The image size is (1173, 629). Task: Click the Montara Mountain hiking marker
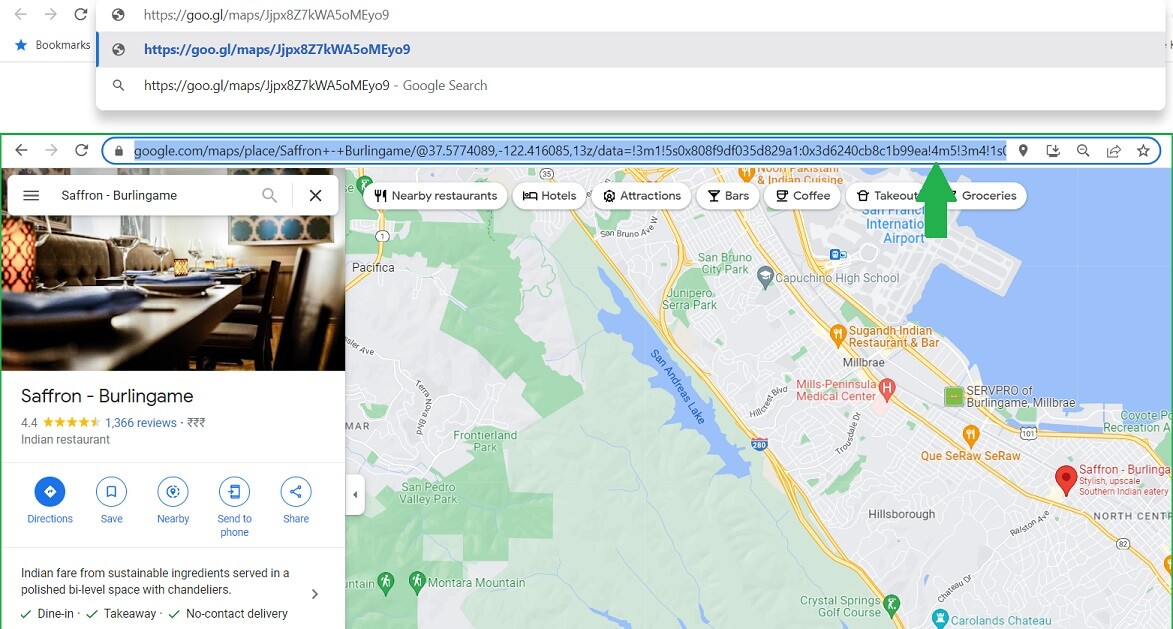417,581
